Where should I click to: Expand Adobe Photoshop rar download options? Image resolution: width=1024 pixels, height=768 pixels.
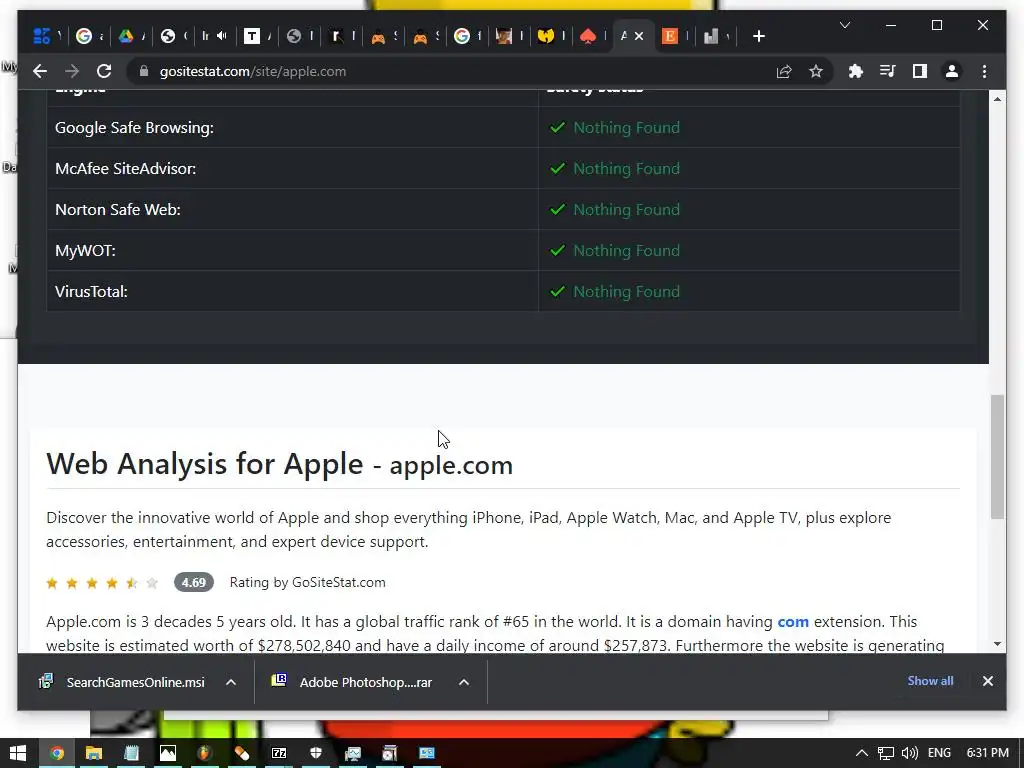point(464,682)
